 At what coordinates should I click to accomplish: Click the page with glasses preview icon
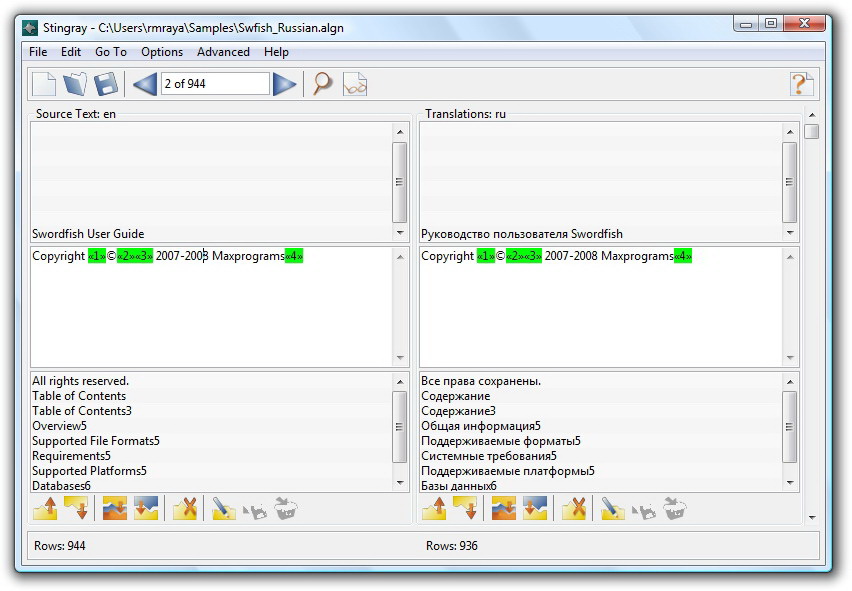[355, 84]
